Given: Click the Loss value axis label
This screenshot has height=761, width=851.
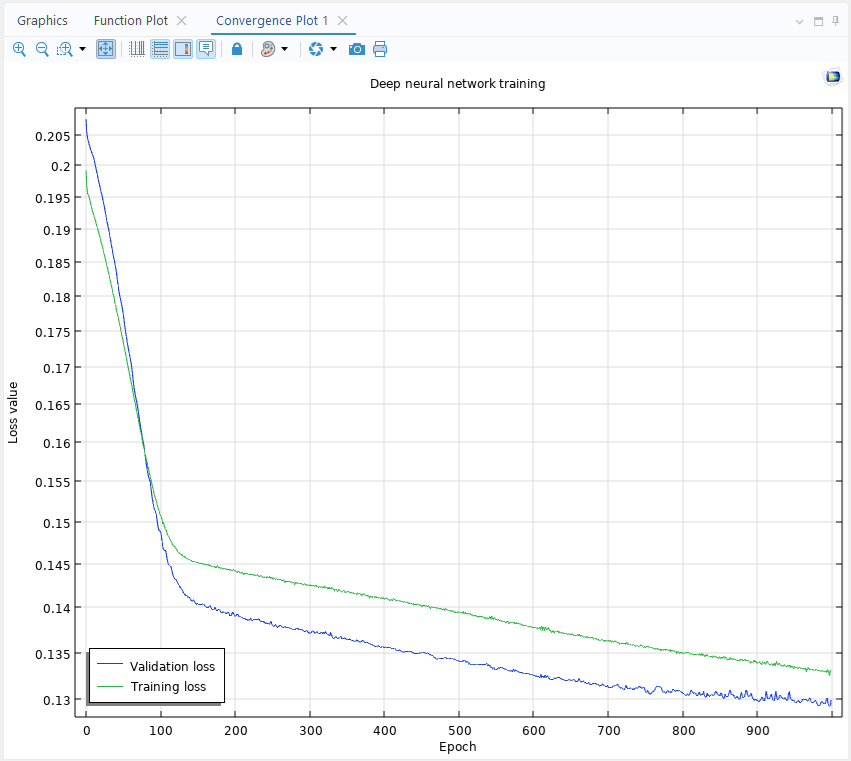Looking at the screenshot, I should 13,413.
